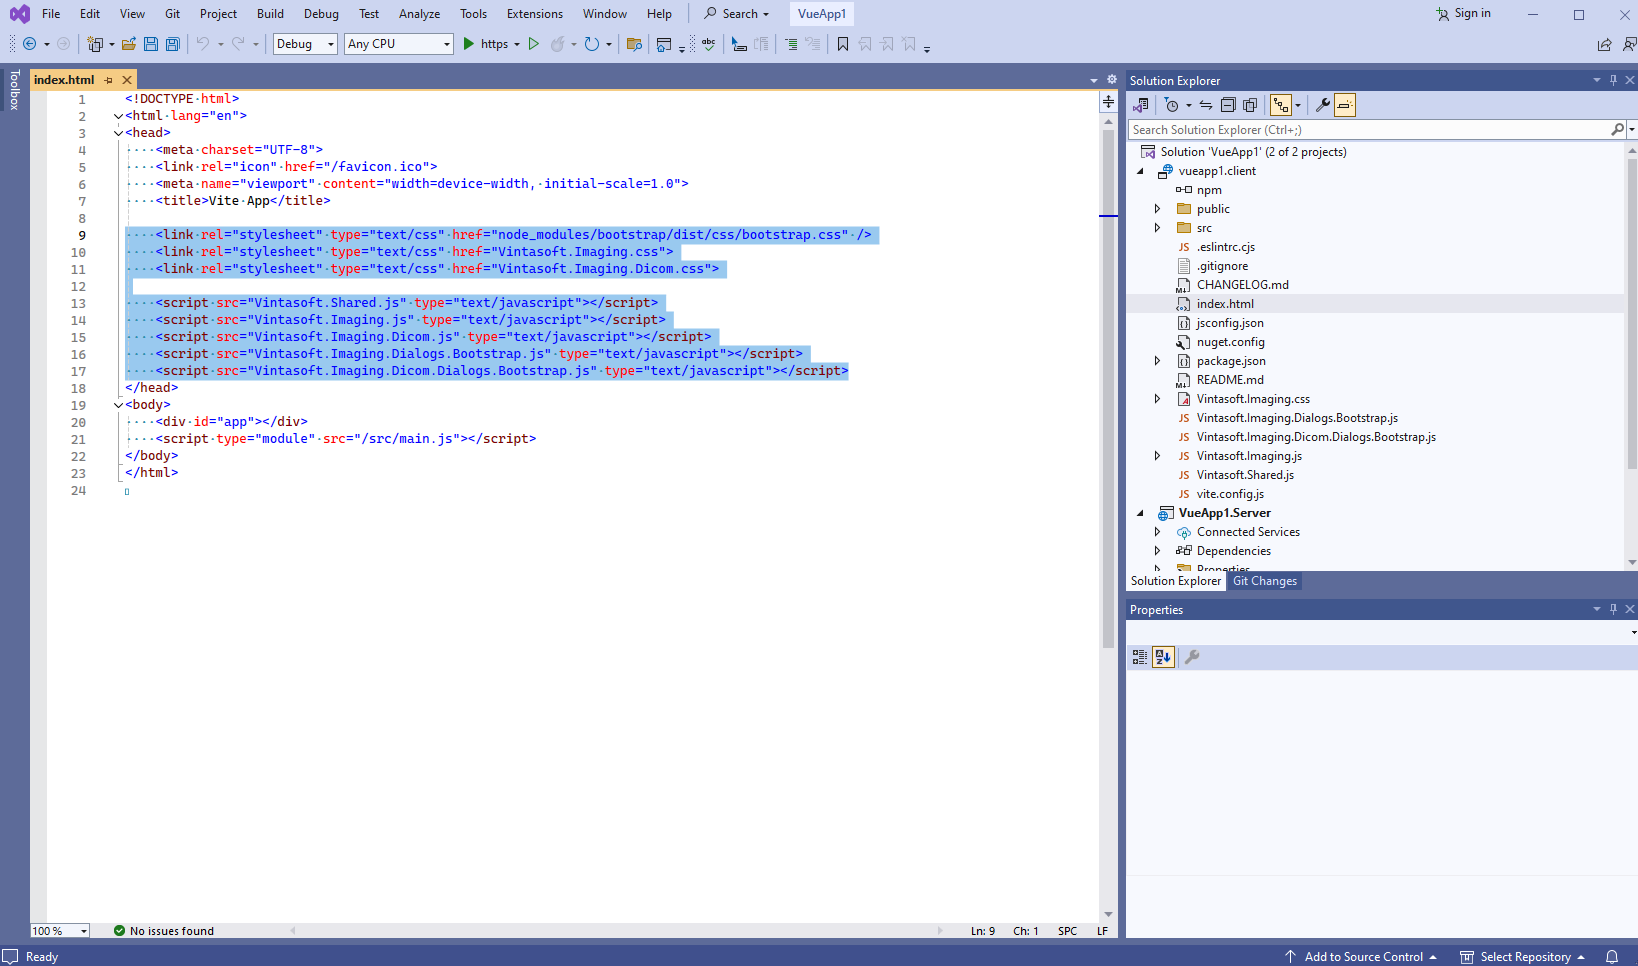Collapse the VueApp1.Server project node
The image size is (1638, 966).
(1140, 513)
